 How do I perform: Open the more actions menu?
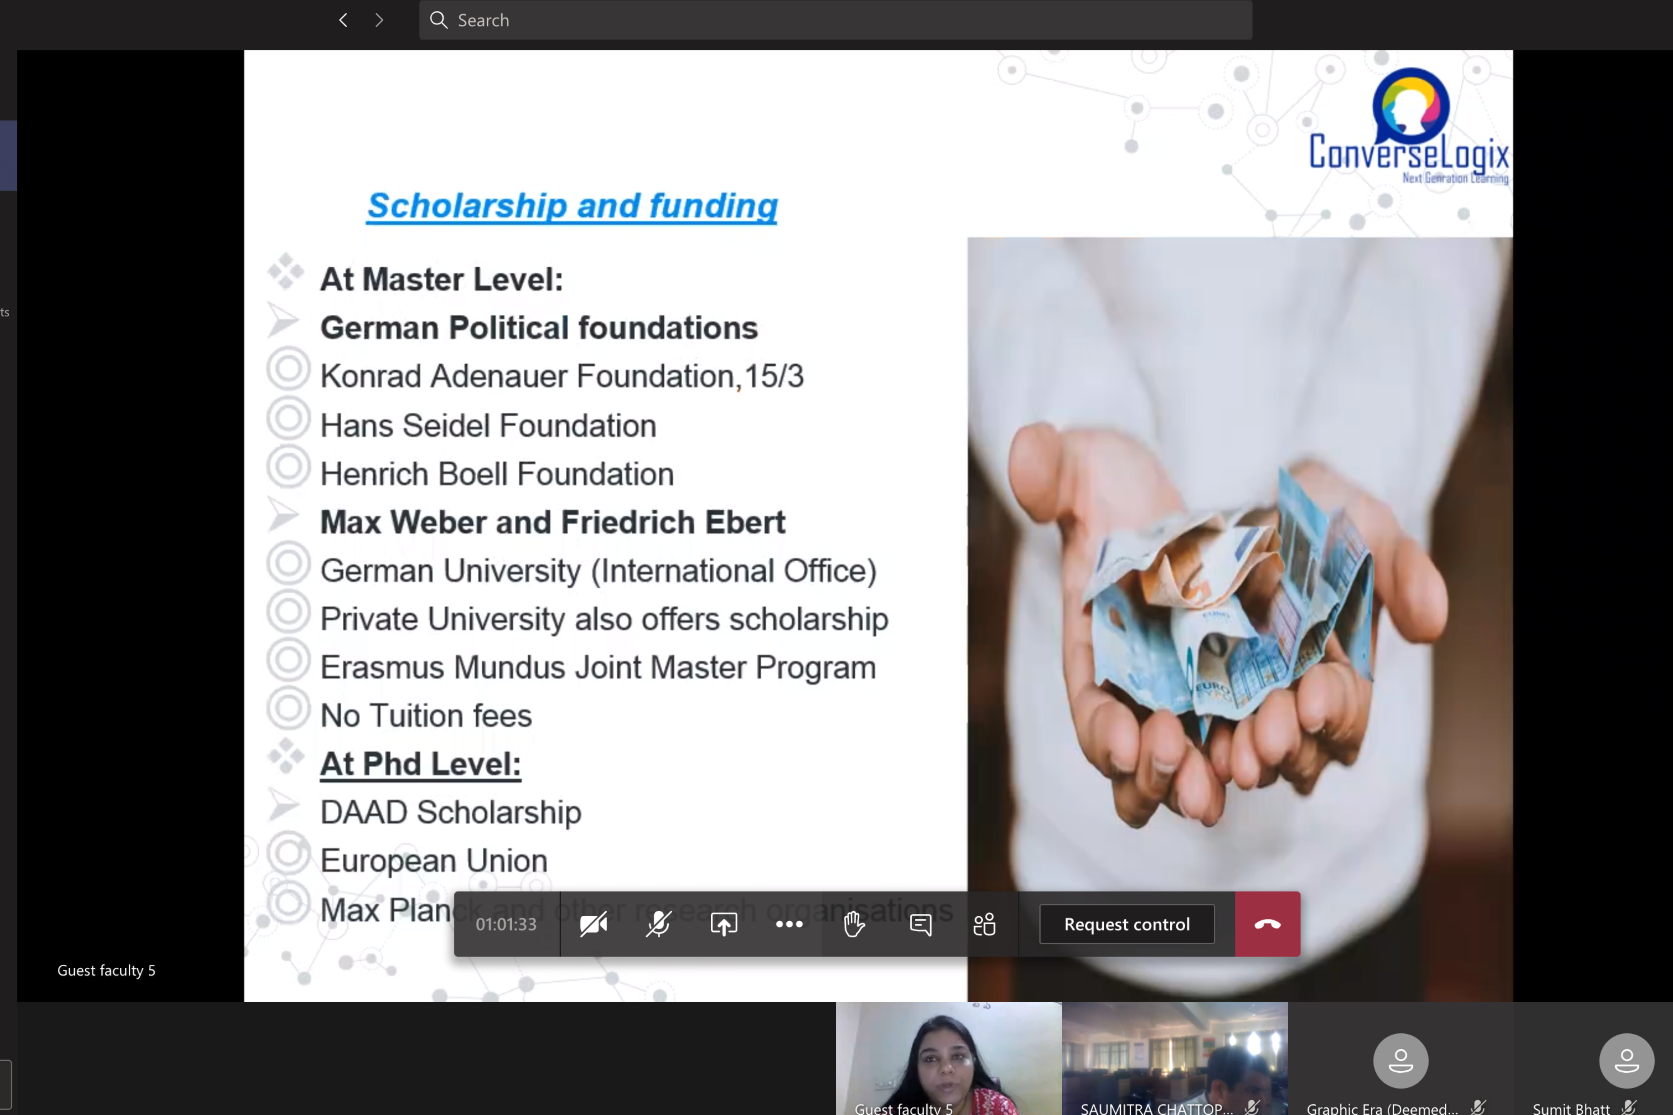coord(789,924)
